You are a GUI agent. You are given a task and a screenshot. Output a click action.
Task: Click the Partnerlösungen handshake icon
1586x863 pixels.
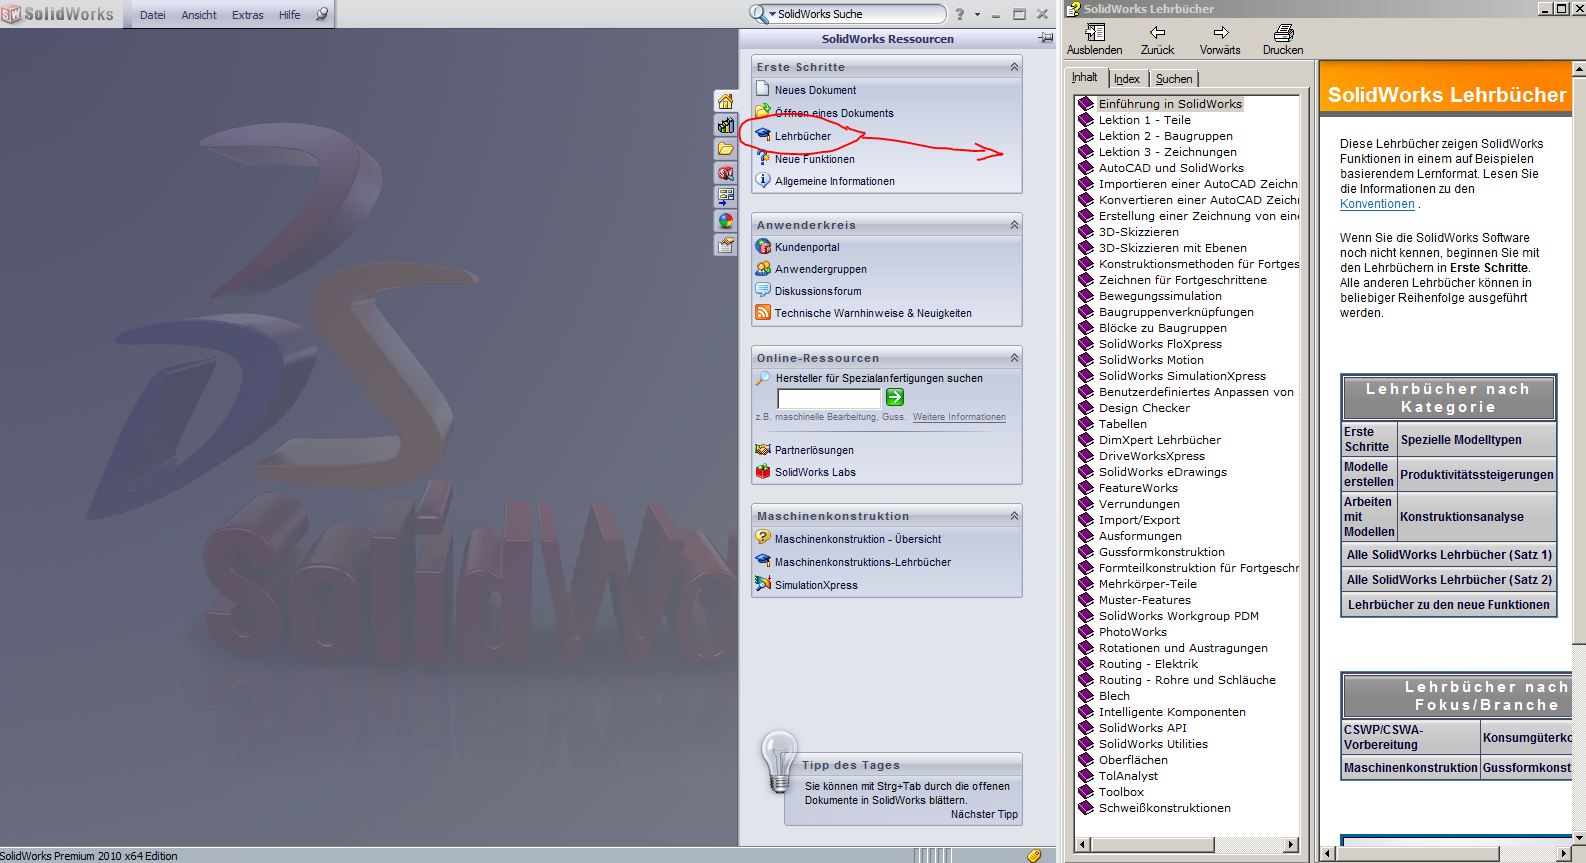[x=763, y=449]
